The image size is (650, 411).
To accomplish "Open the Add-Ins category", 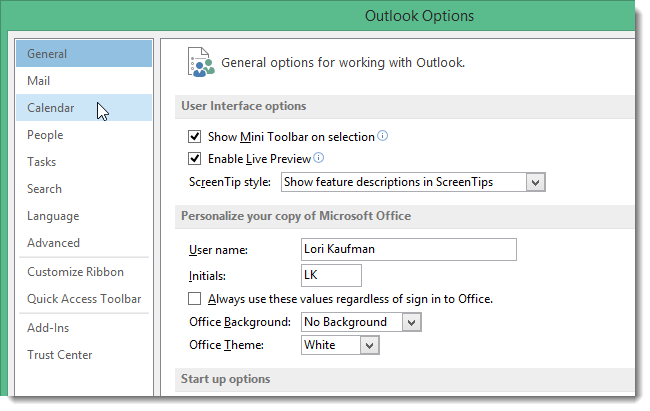I will (x=84, y=328).
